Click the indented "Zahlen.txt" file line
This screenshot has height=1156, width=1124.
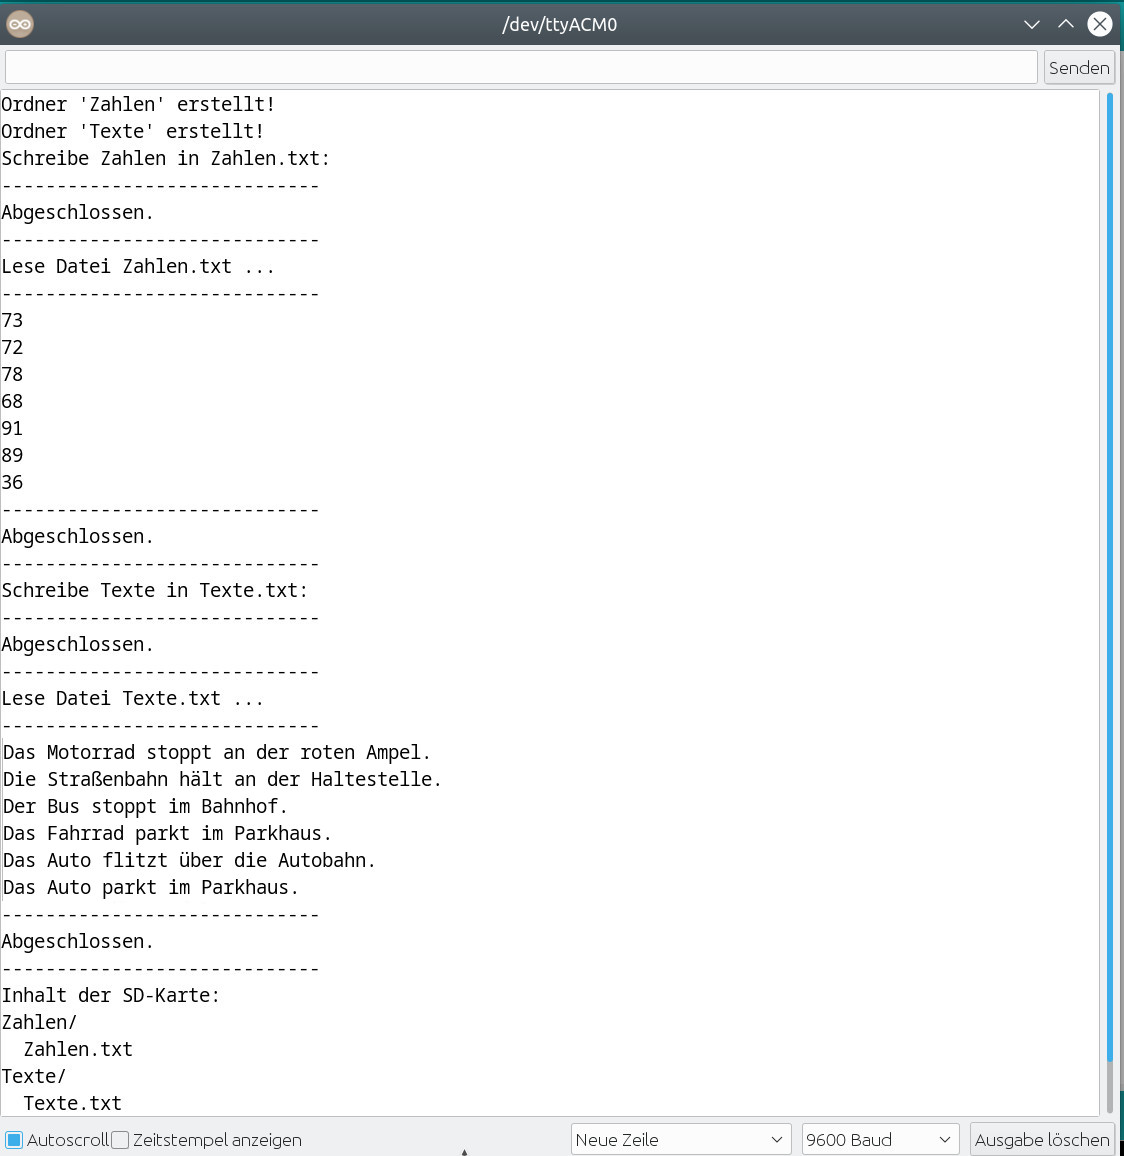point(78,1050)
